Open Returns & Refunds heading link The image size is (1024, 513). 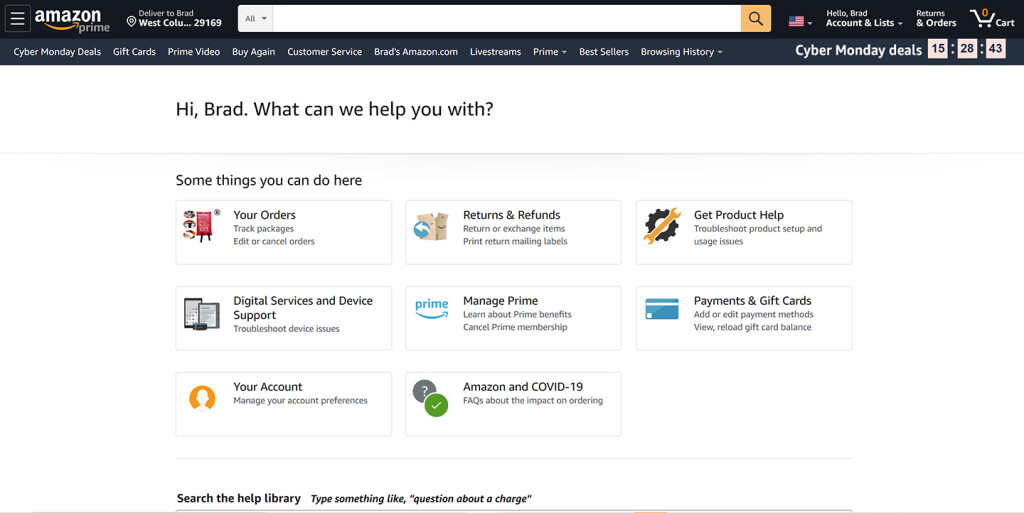tap(511, 215)
